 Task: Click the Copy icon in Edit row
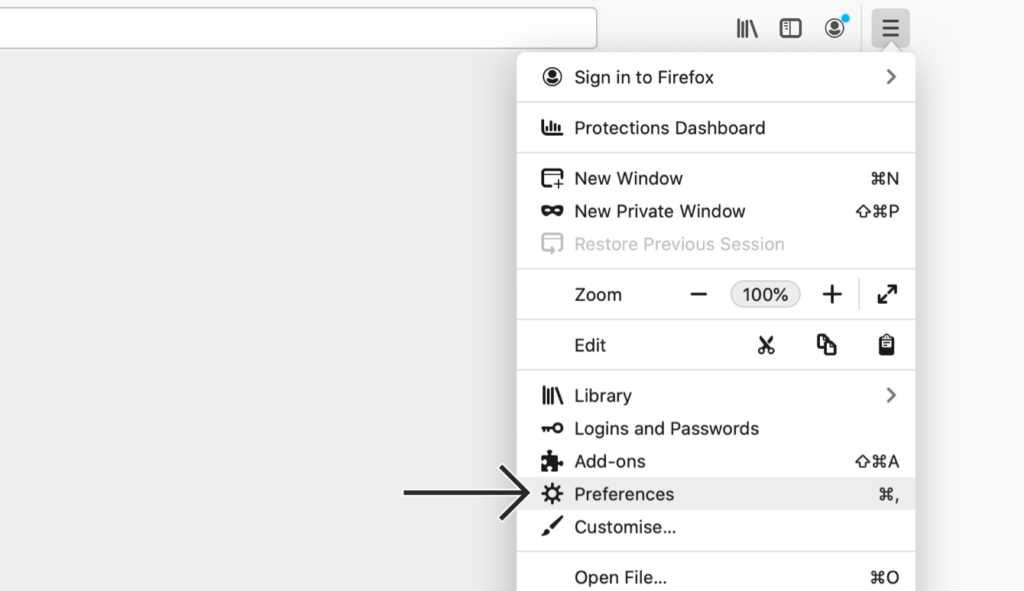[826, 345]
